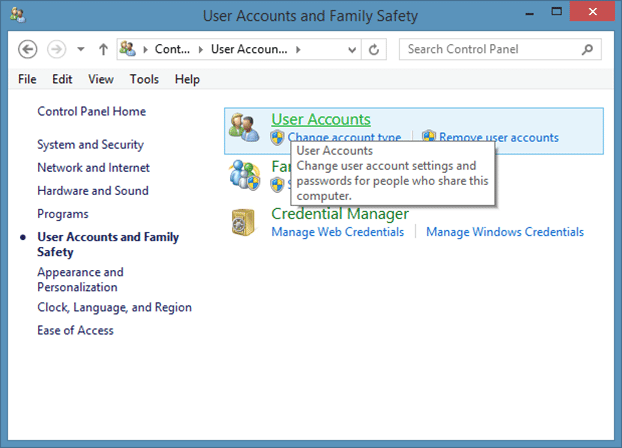622x448 pixels.
Task: Click the User Accounts people icon
Action: (x=244, y=127)
